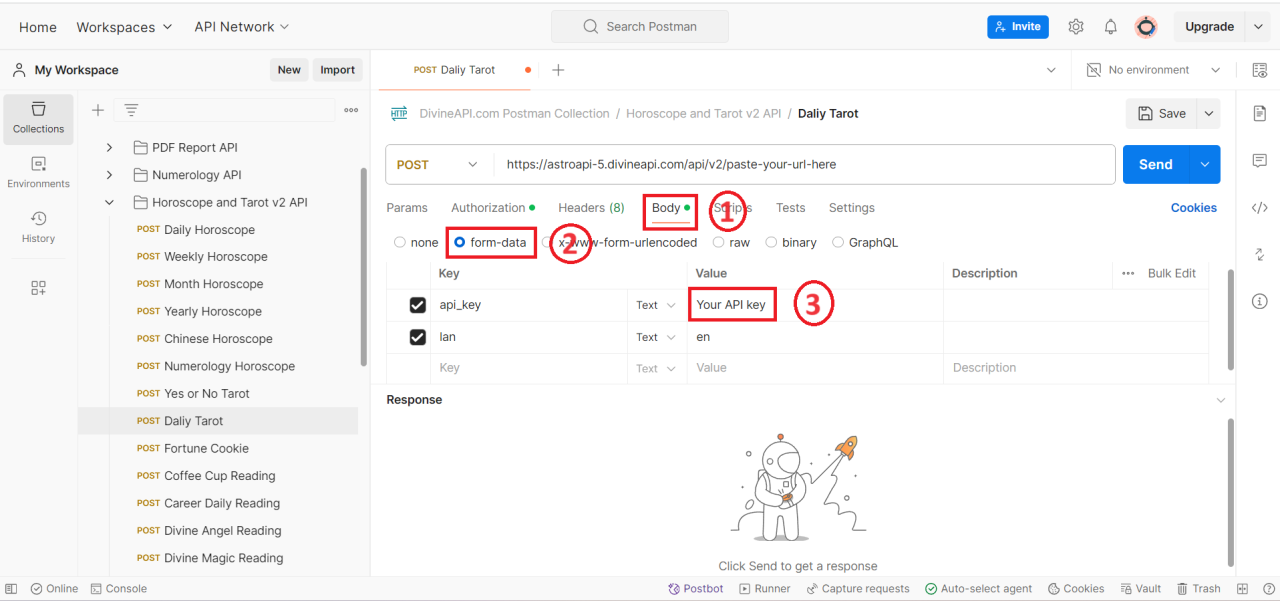Open the Environments sidebar panel
This screenshot has height=601, width=1280.
pyautogui.click(x=38, y=173)
